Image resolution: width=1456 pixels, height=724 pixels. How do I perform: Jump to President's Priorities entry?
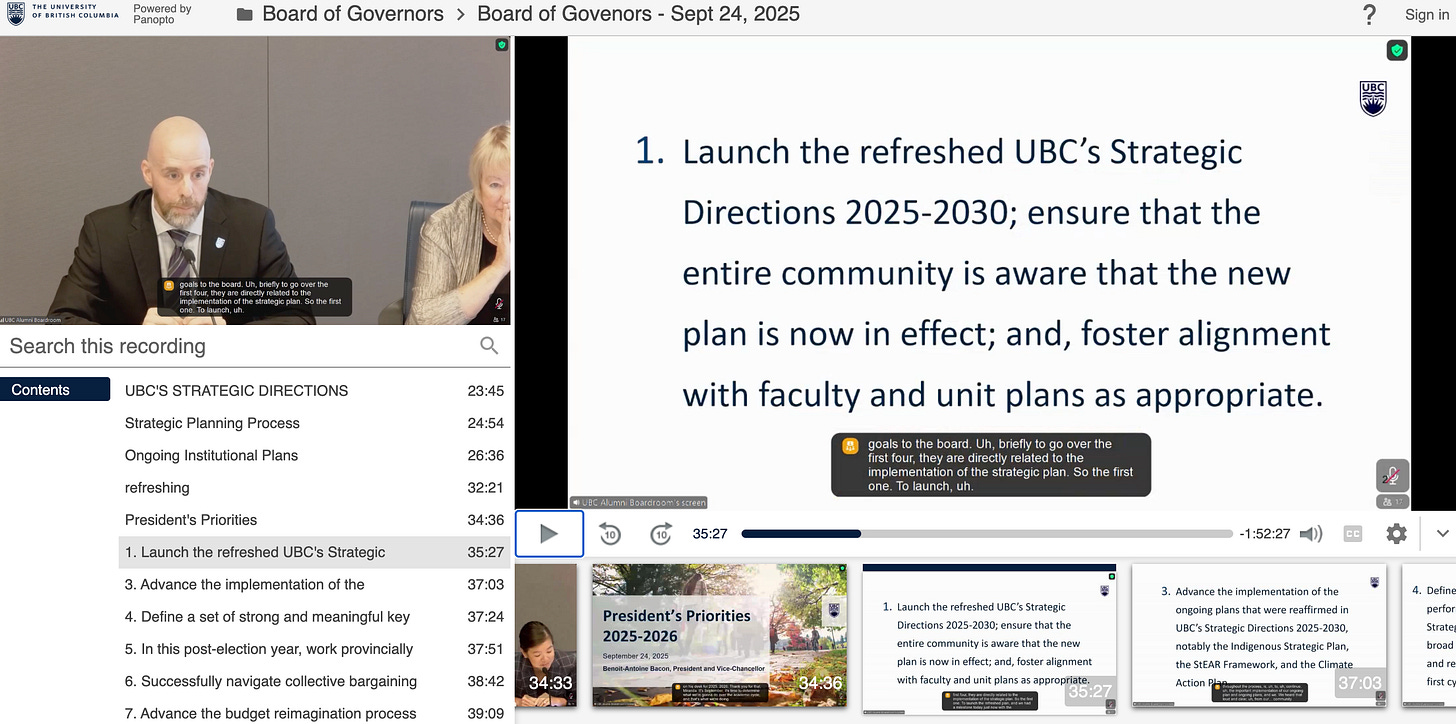(x=314, y=520)
